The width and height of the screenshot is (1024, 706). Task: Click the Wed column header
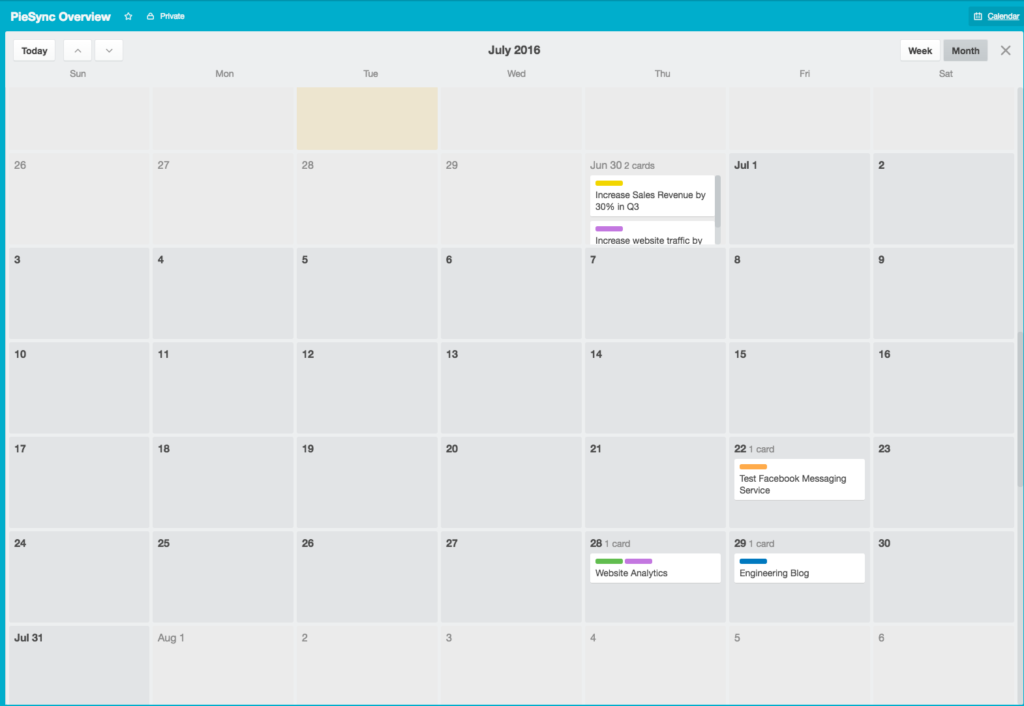pyautogui.click(x=516, y=74)
